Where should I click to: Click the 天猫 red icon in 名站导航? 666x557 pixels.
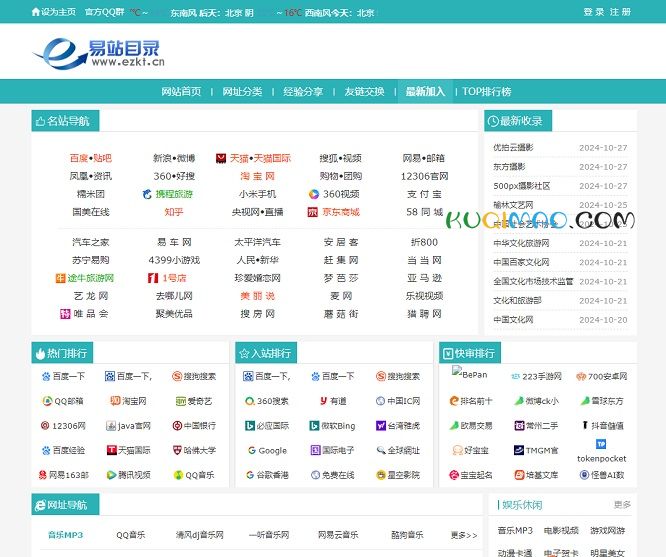[221, 158]
